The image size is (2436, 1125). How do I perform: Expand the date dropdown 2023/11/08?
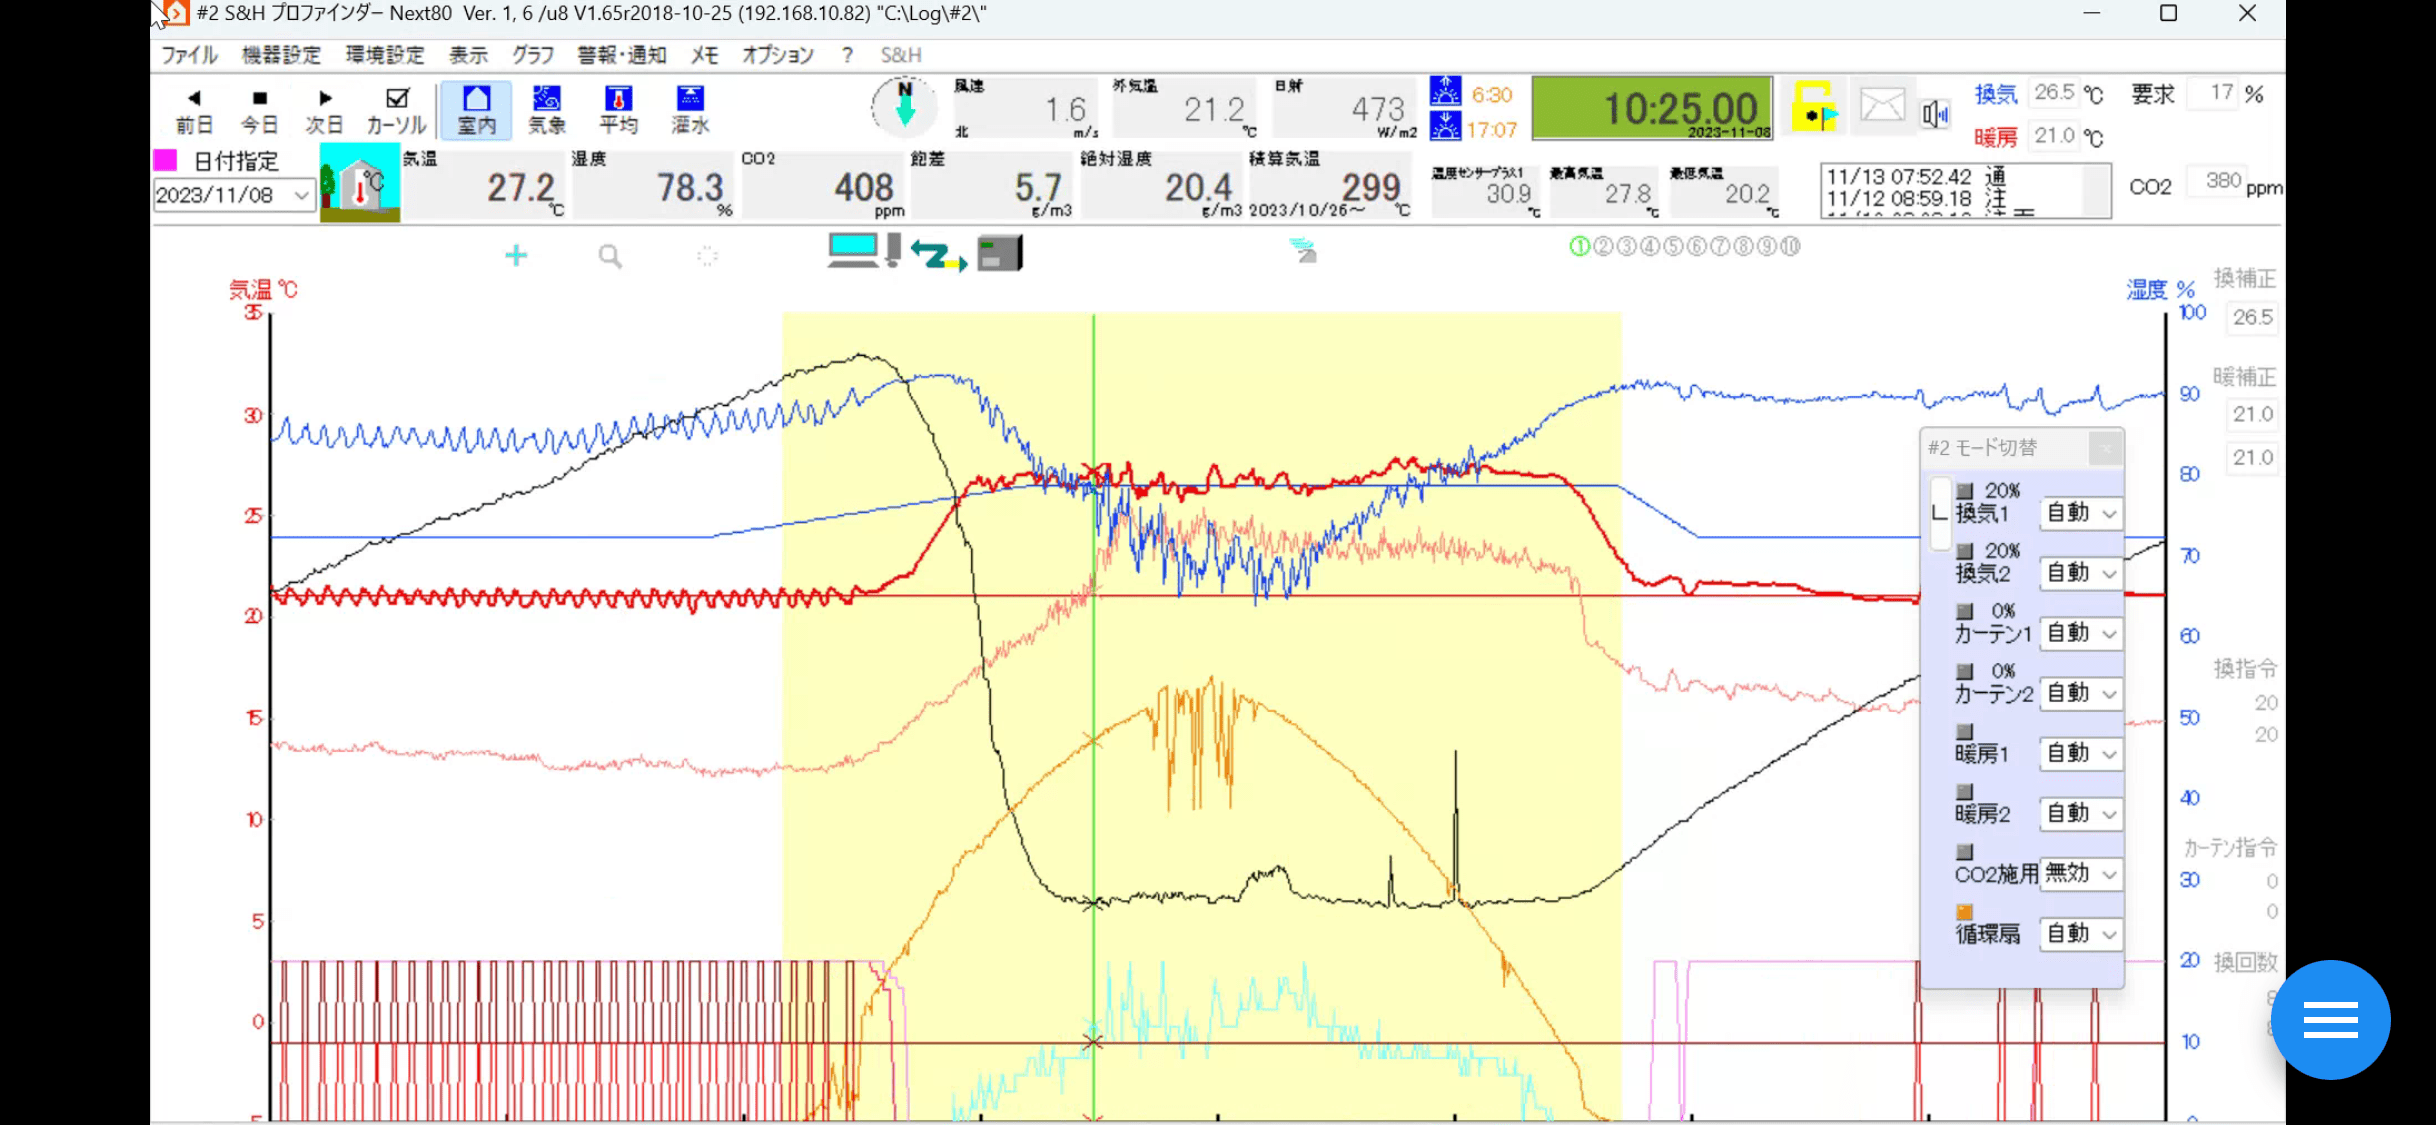pos(301,195)
